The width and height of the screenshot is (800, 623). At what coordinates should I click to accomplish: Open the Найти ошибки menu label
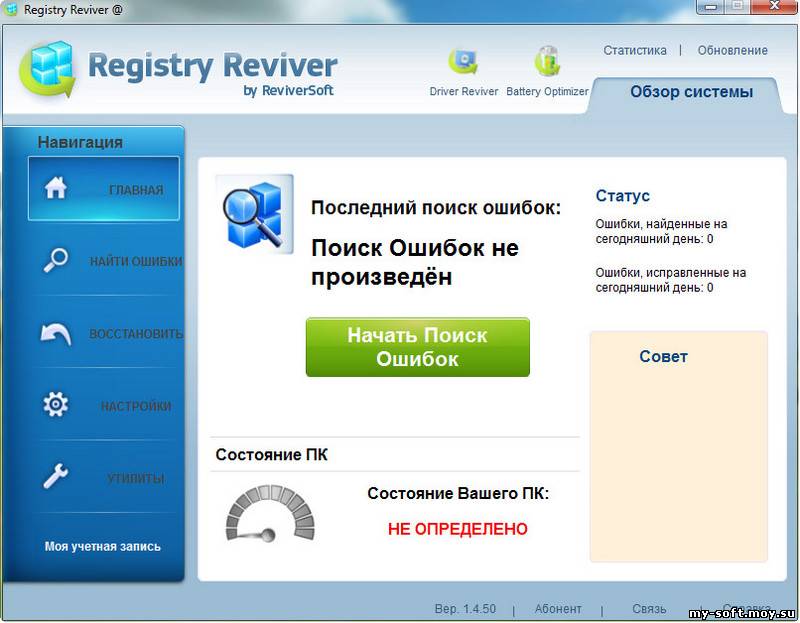coord(136,261)
